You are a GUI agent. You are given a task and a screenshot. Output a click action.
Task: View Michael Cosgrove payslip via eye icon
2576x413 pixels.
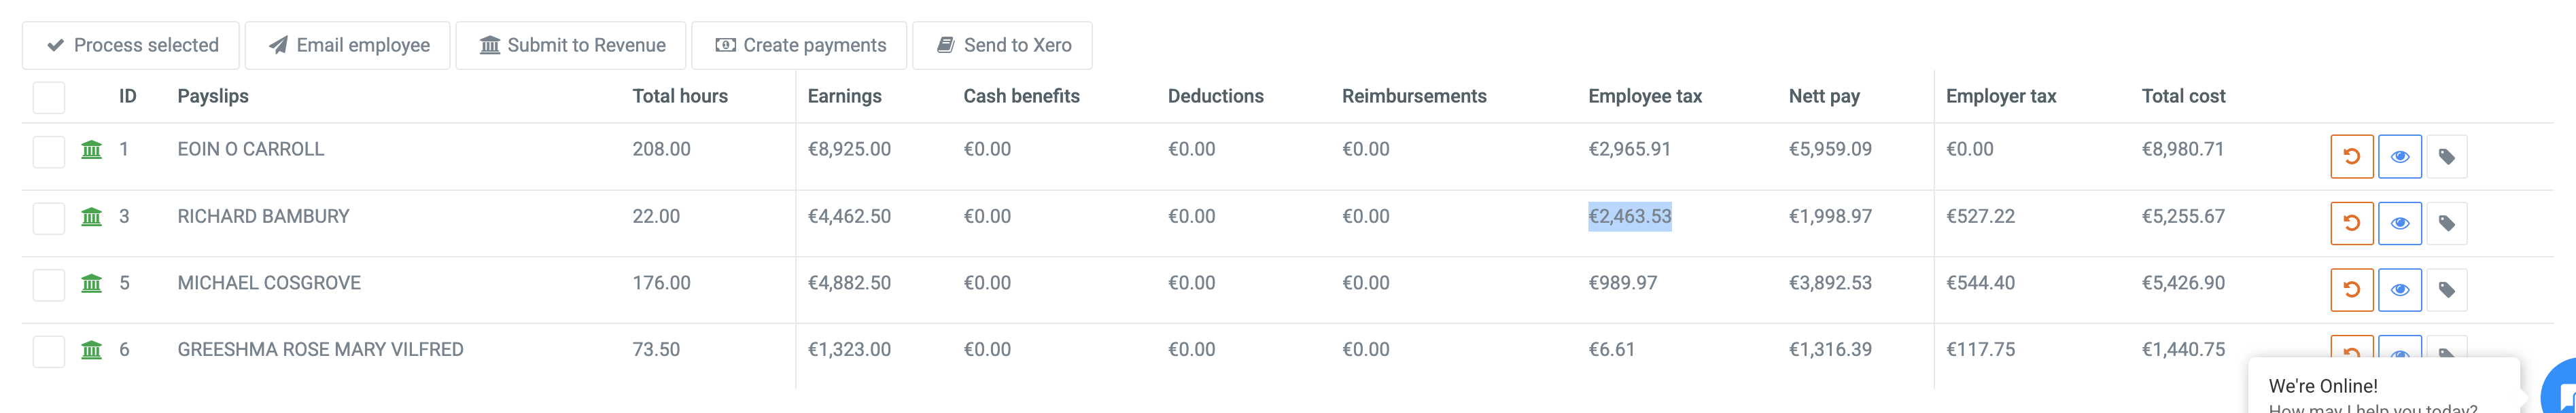point(2399,290)
